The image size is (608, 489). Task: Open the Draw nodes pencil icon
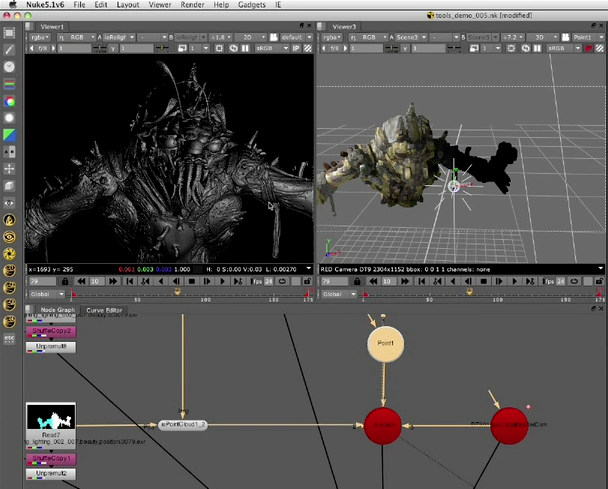coord(9,50)
